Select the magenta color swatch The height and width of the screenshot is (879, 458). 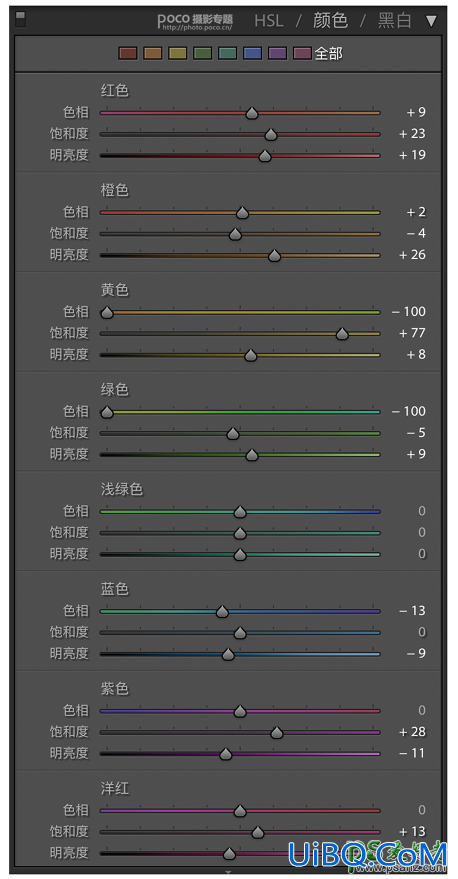[x=302, y=53]
